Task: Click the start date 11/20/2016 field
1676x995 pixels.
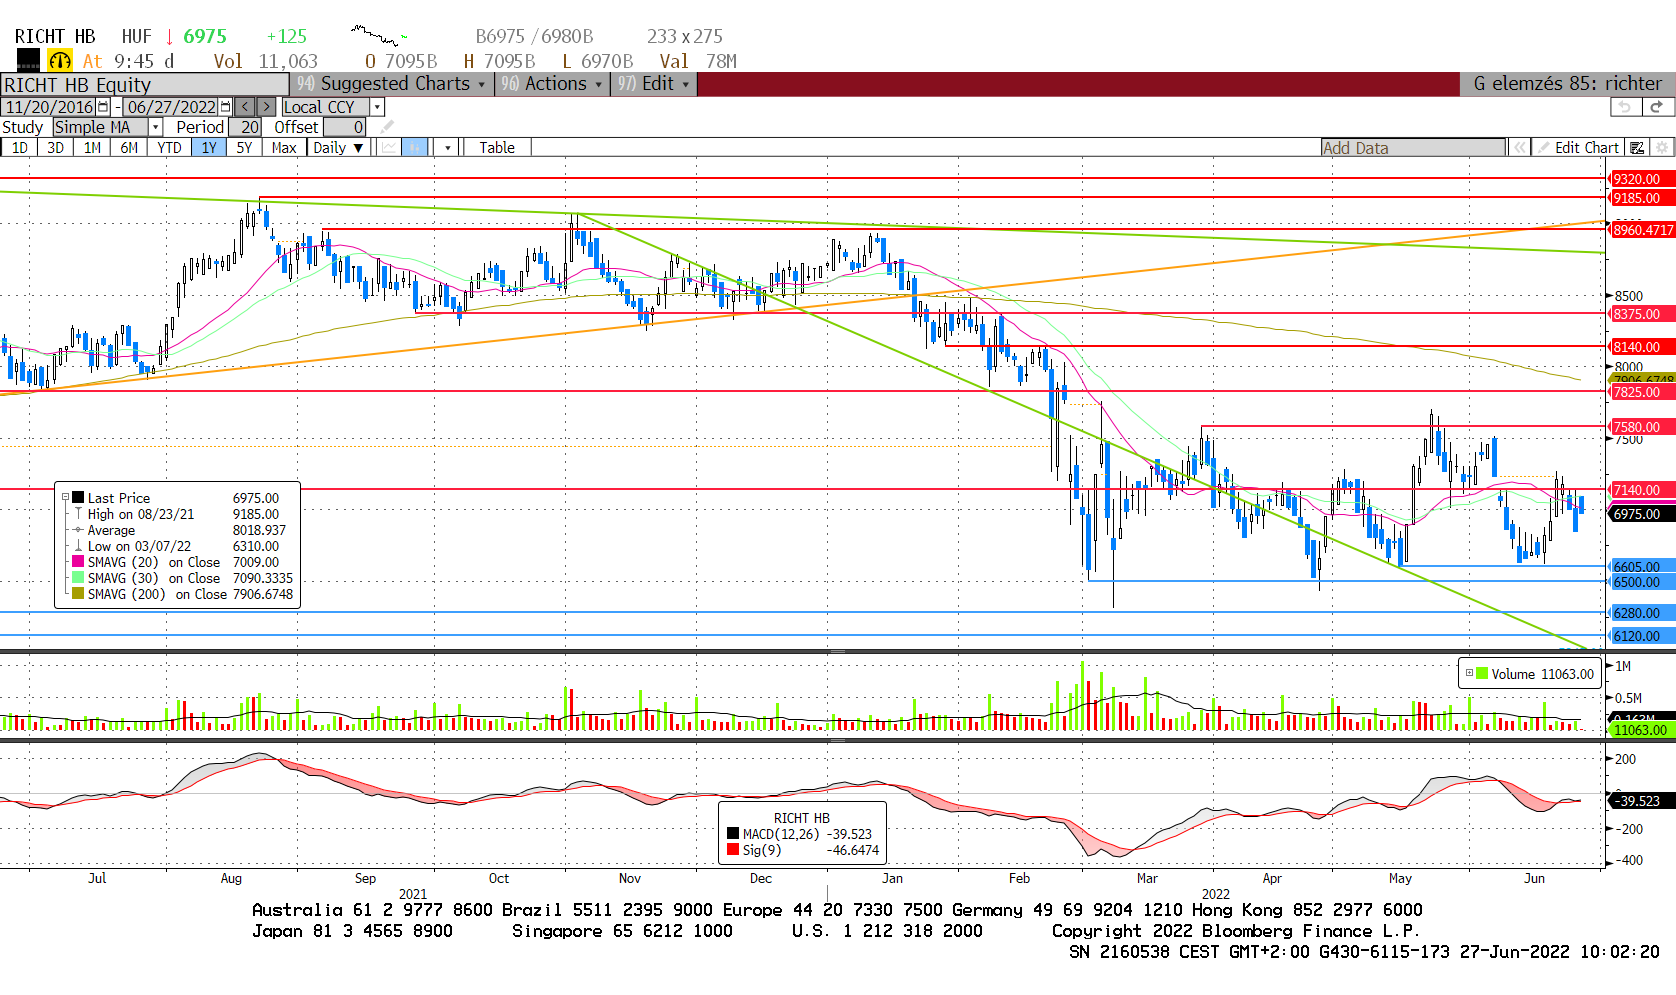Action: 48,107
